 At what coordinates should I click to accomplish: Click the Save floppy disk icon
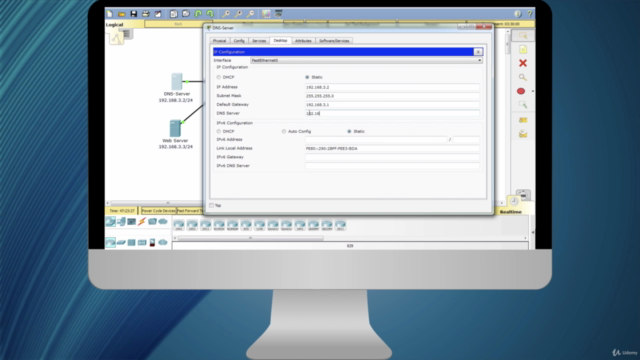point(133,14)
